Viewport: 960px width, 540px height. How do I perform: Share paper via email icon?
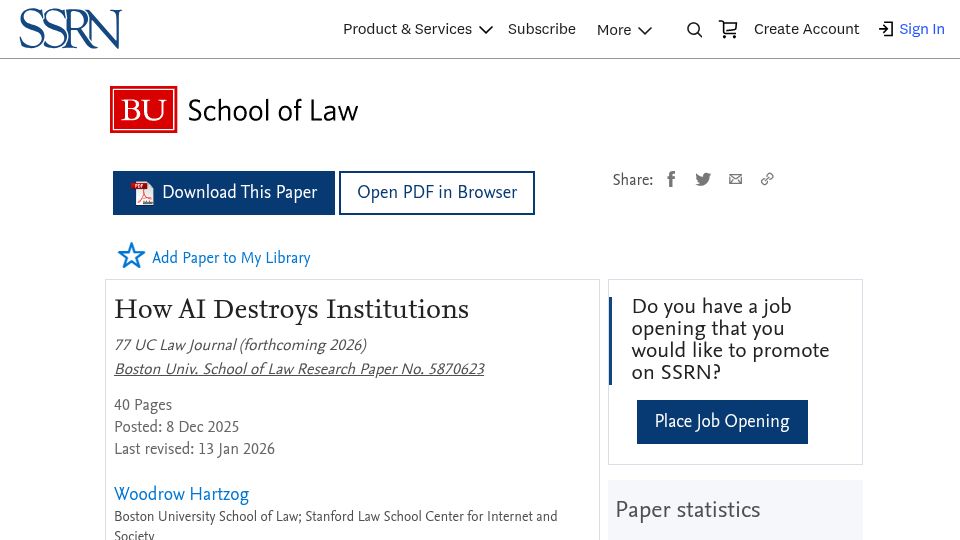735,179
